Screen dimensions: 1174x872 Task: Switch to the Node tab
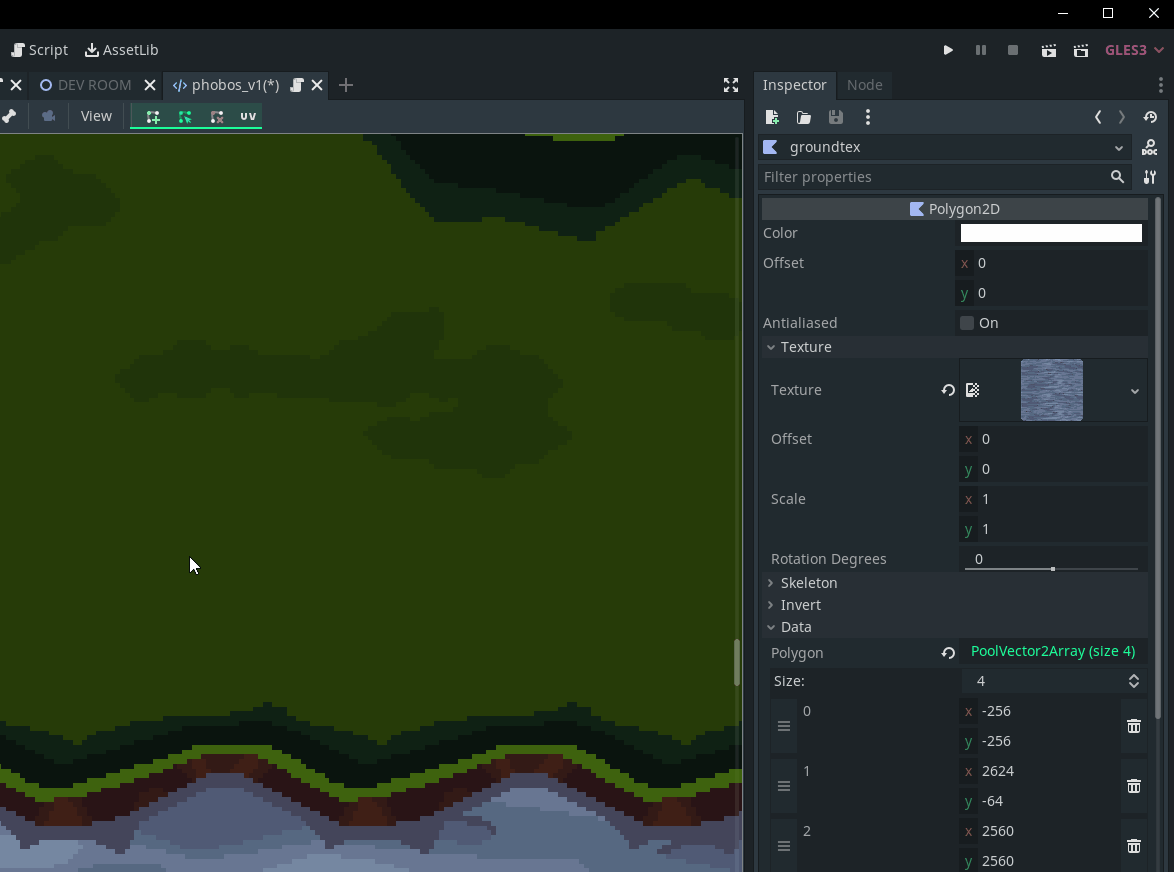coord(864,85)
